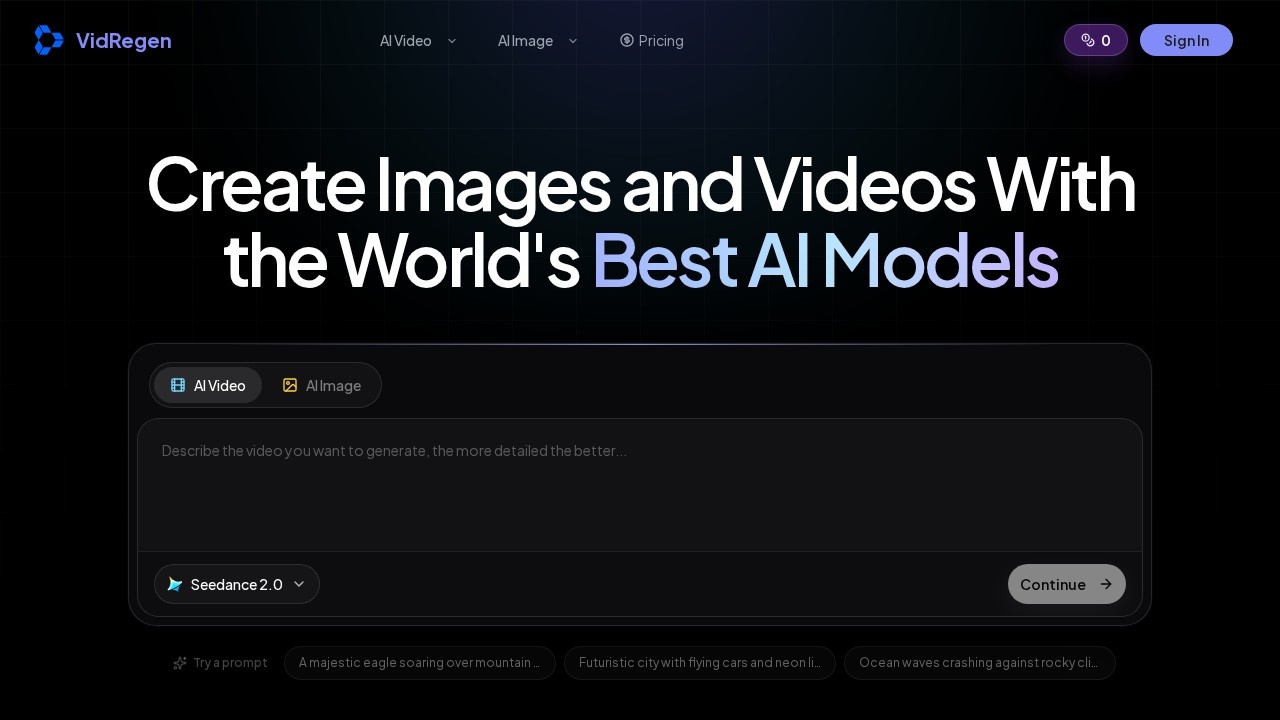Open the VidRegen home link text
This screenshot has width=1280, height=720.
pyautogui.click(x=124, y=41)
